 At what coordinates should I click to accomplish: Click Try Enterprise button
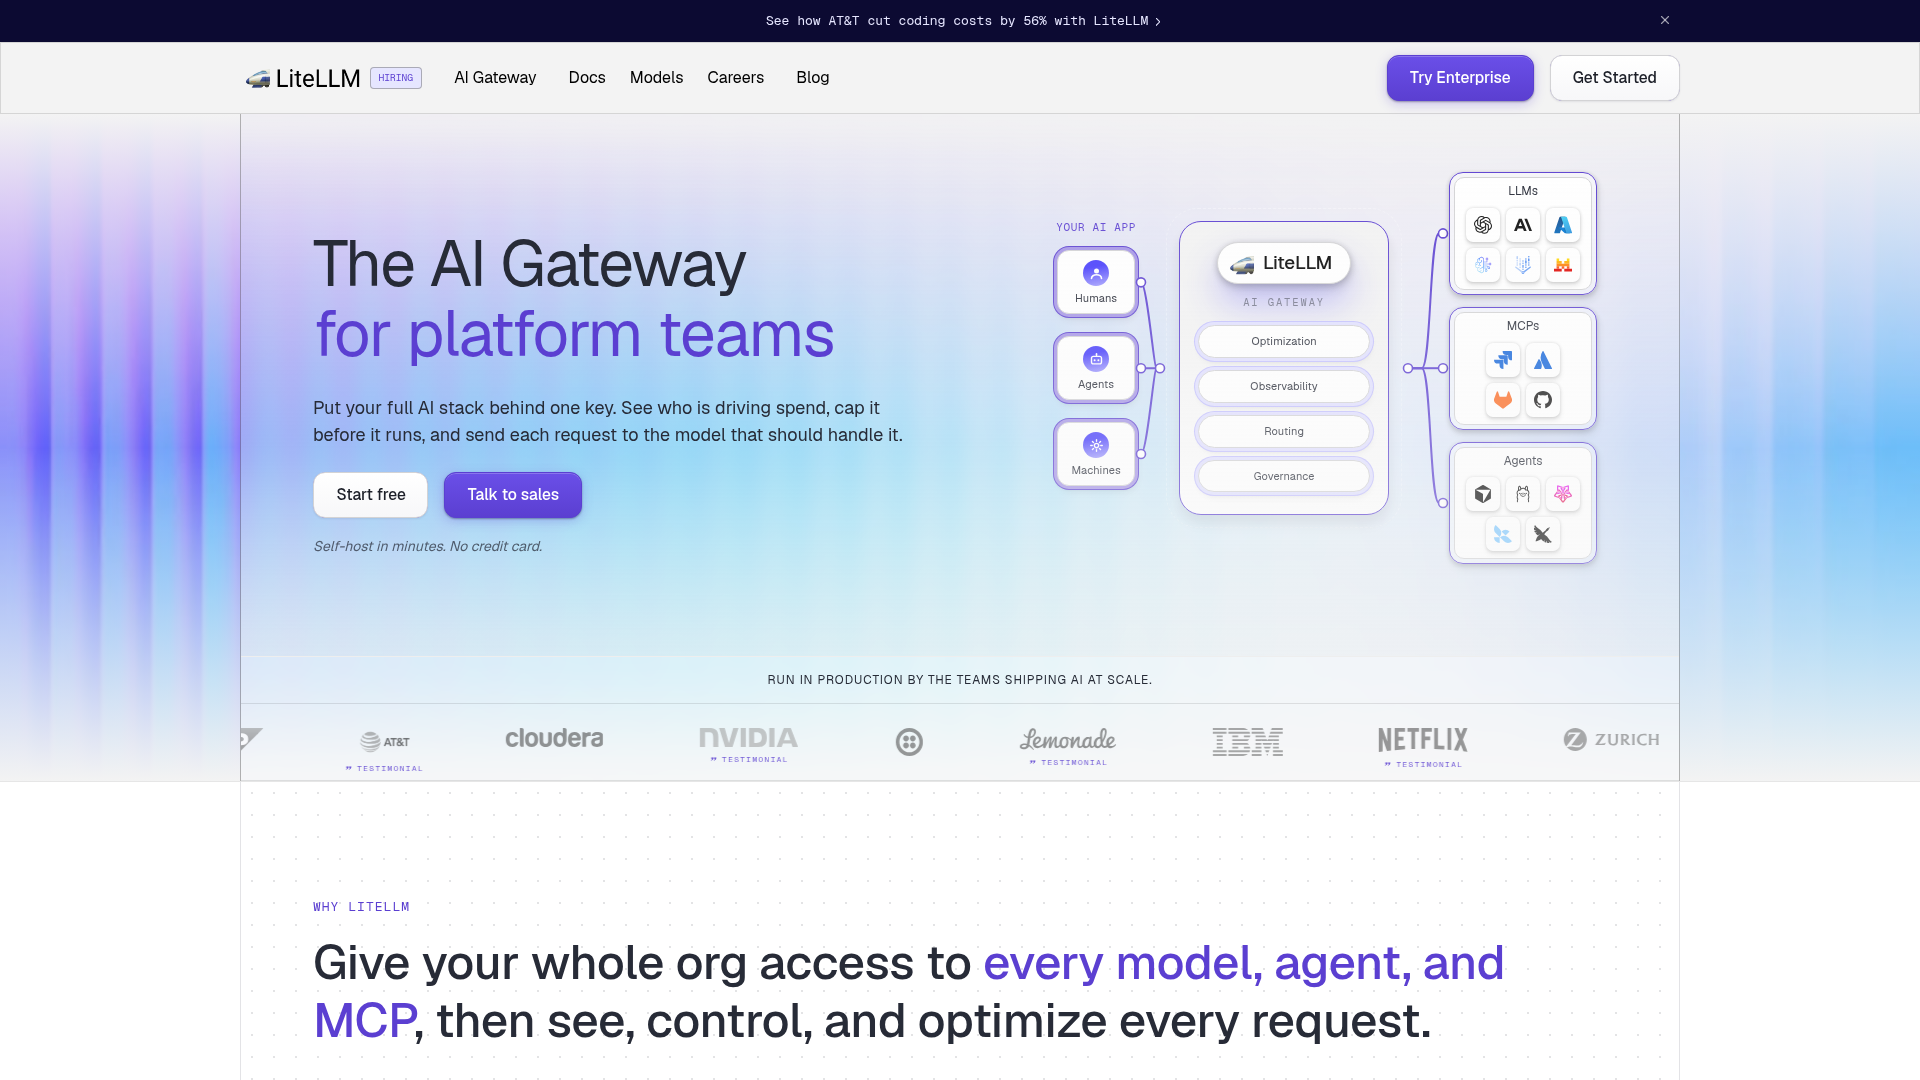pos(1460,78)
